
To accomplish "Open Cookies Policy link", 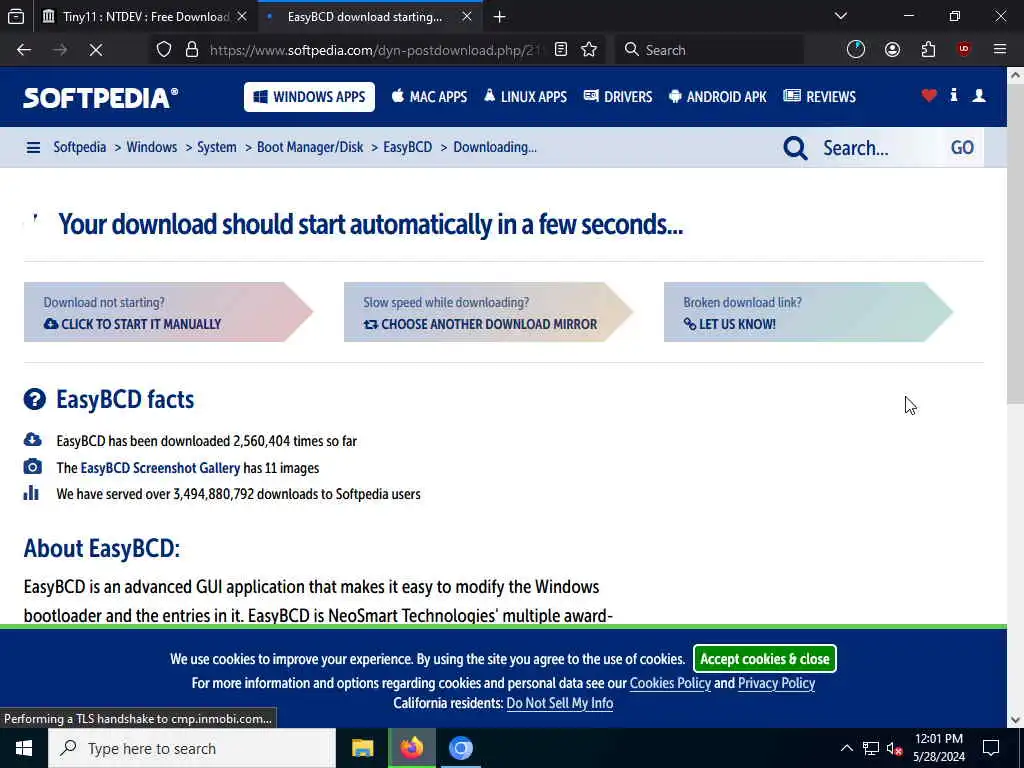I will (670, 683).
